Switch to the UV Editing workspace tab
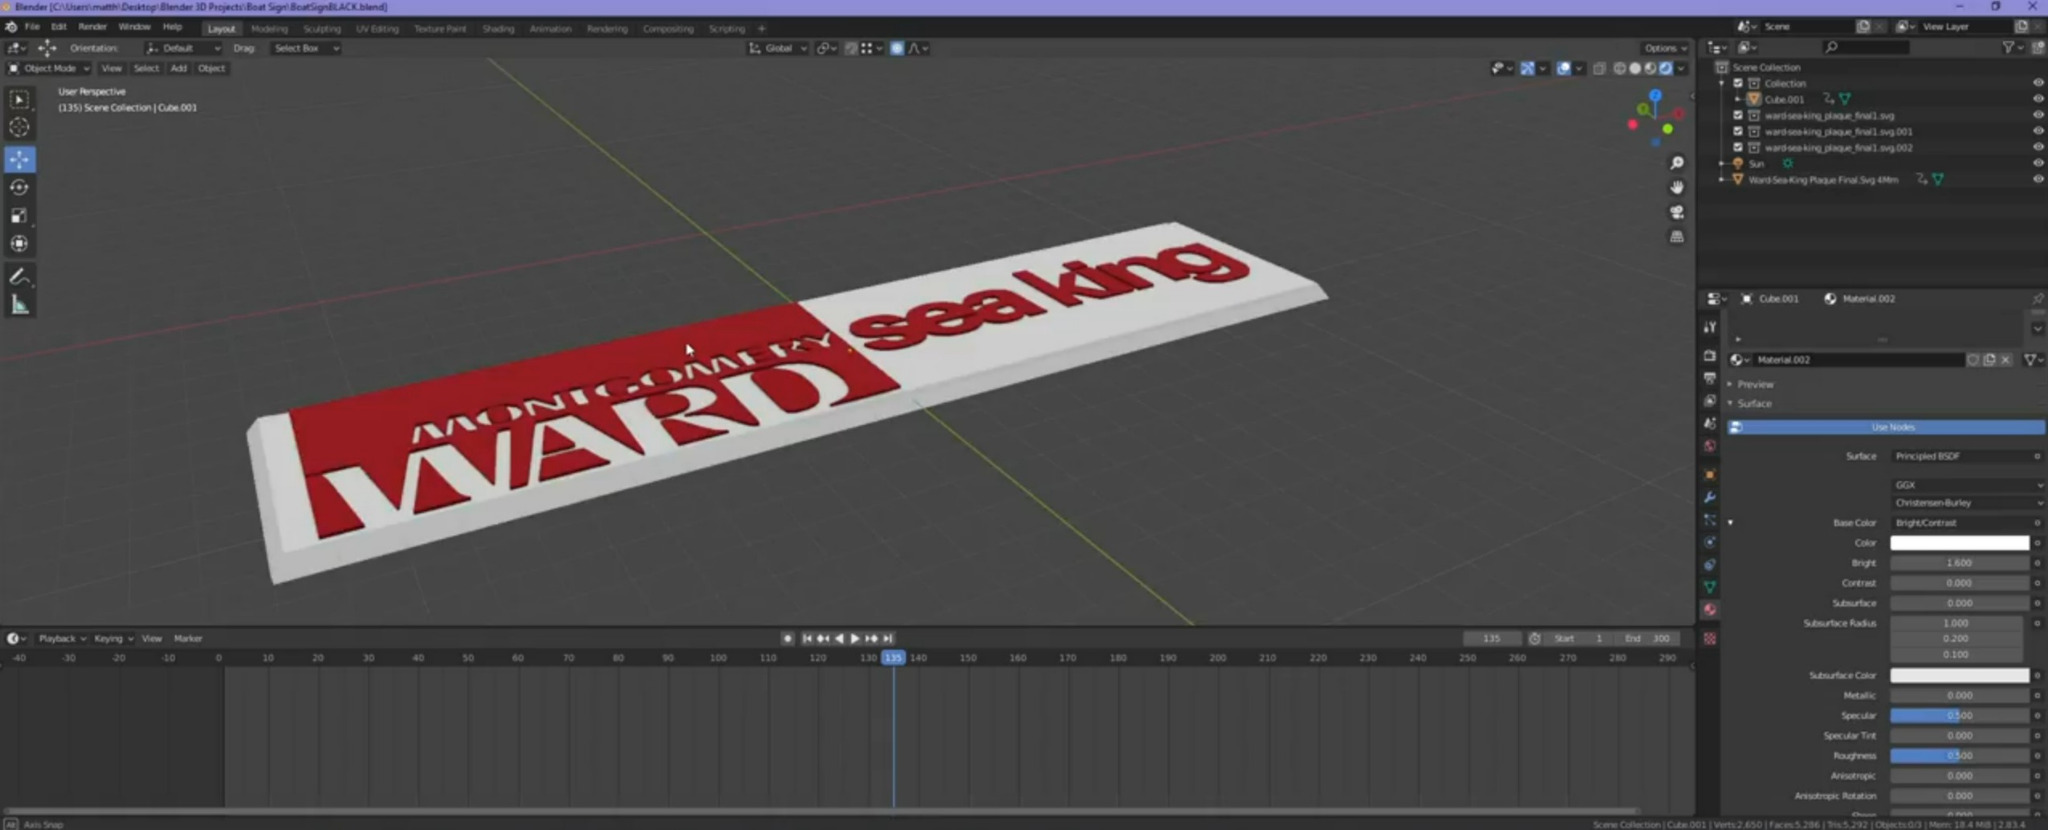Viewport: 2048px width, 830px height. [377, 28]
